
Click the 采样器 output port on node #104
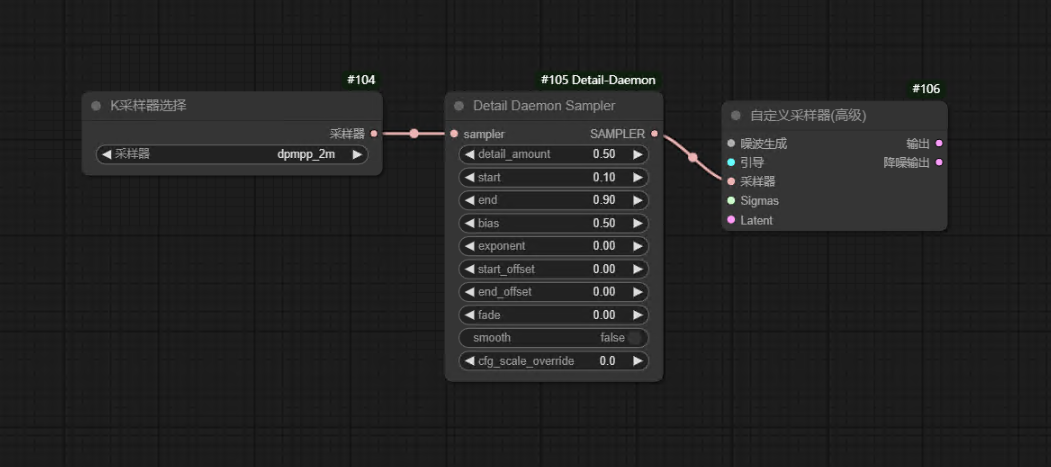pyautogui.click(x=374, y=133)
